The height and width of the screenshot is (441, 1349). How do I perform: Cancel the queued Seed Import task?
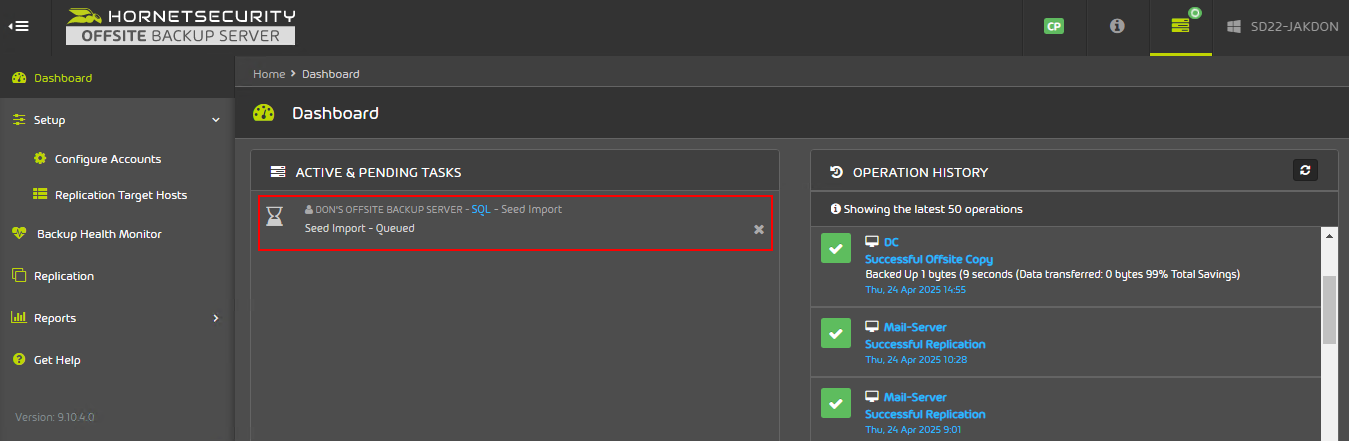coord(759,229)
